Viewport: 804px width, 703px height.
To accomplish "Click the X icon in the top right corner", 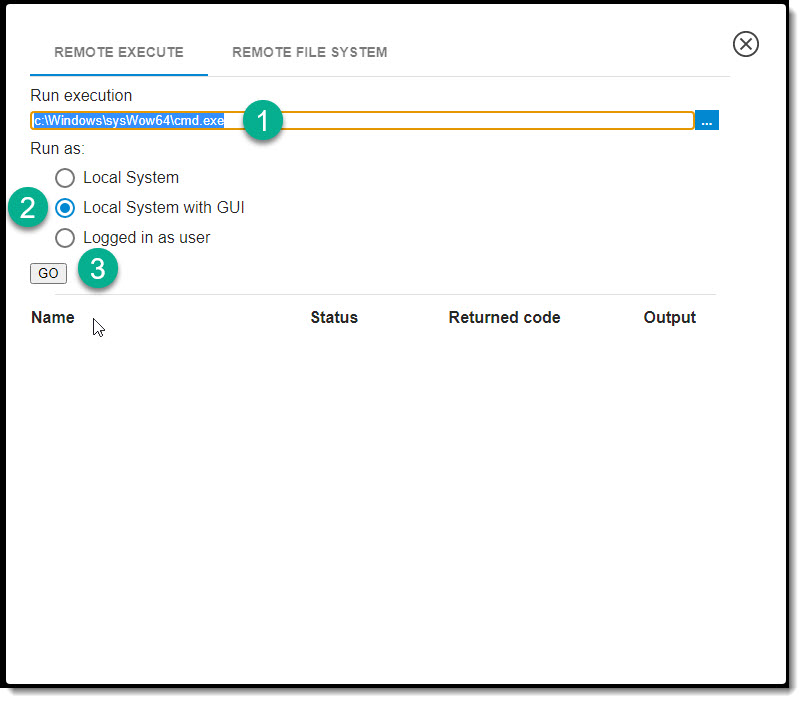I will point(745,44).
